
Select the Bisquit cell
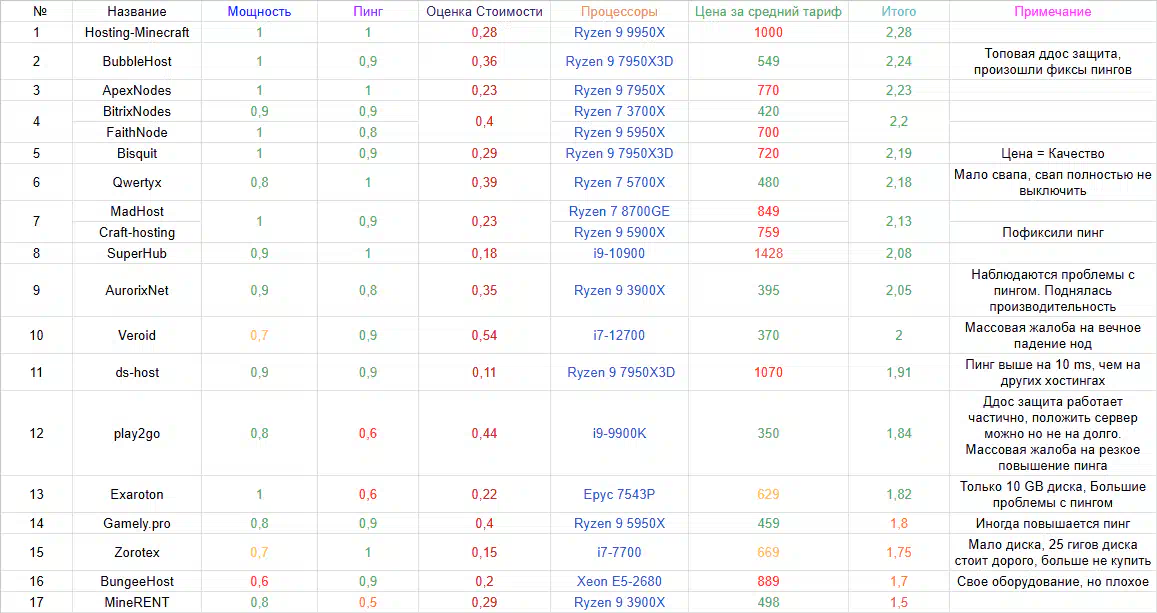pos(137,153)
